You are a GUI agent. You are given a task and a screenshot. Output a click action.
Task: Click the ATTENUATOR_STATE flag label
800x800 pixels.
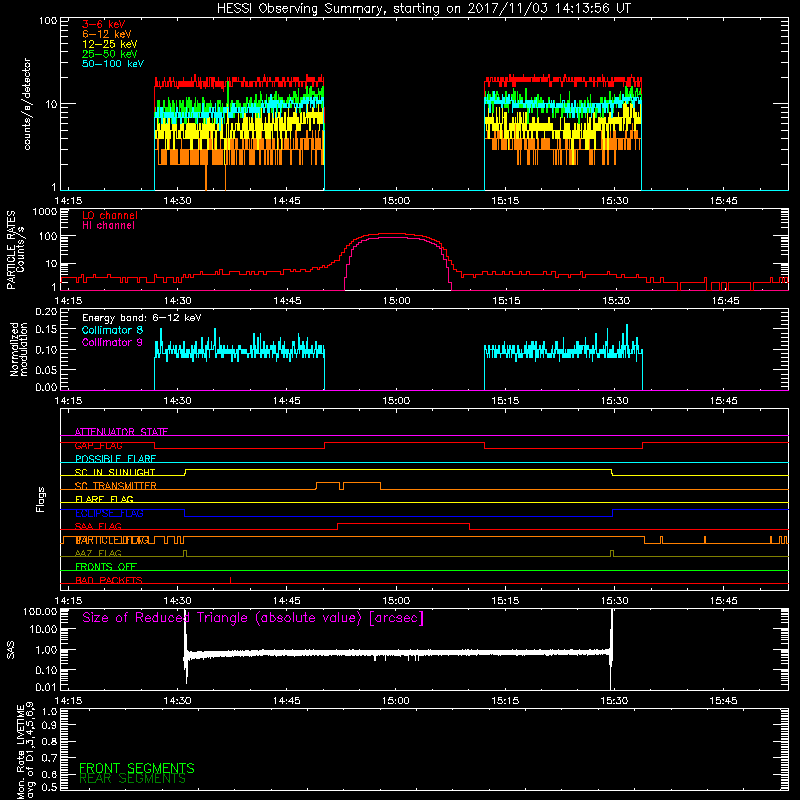pyautogui.click(x=121, y=432)
